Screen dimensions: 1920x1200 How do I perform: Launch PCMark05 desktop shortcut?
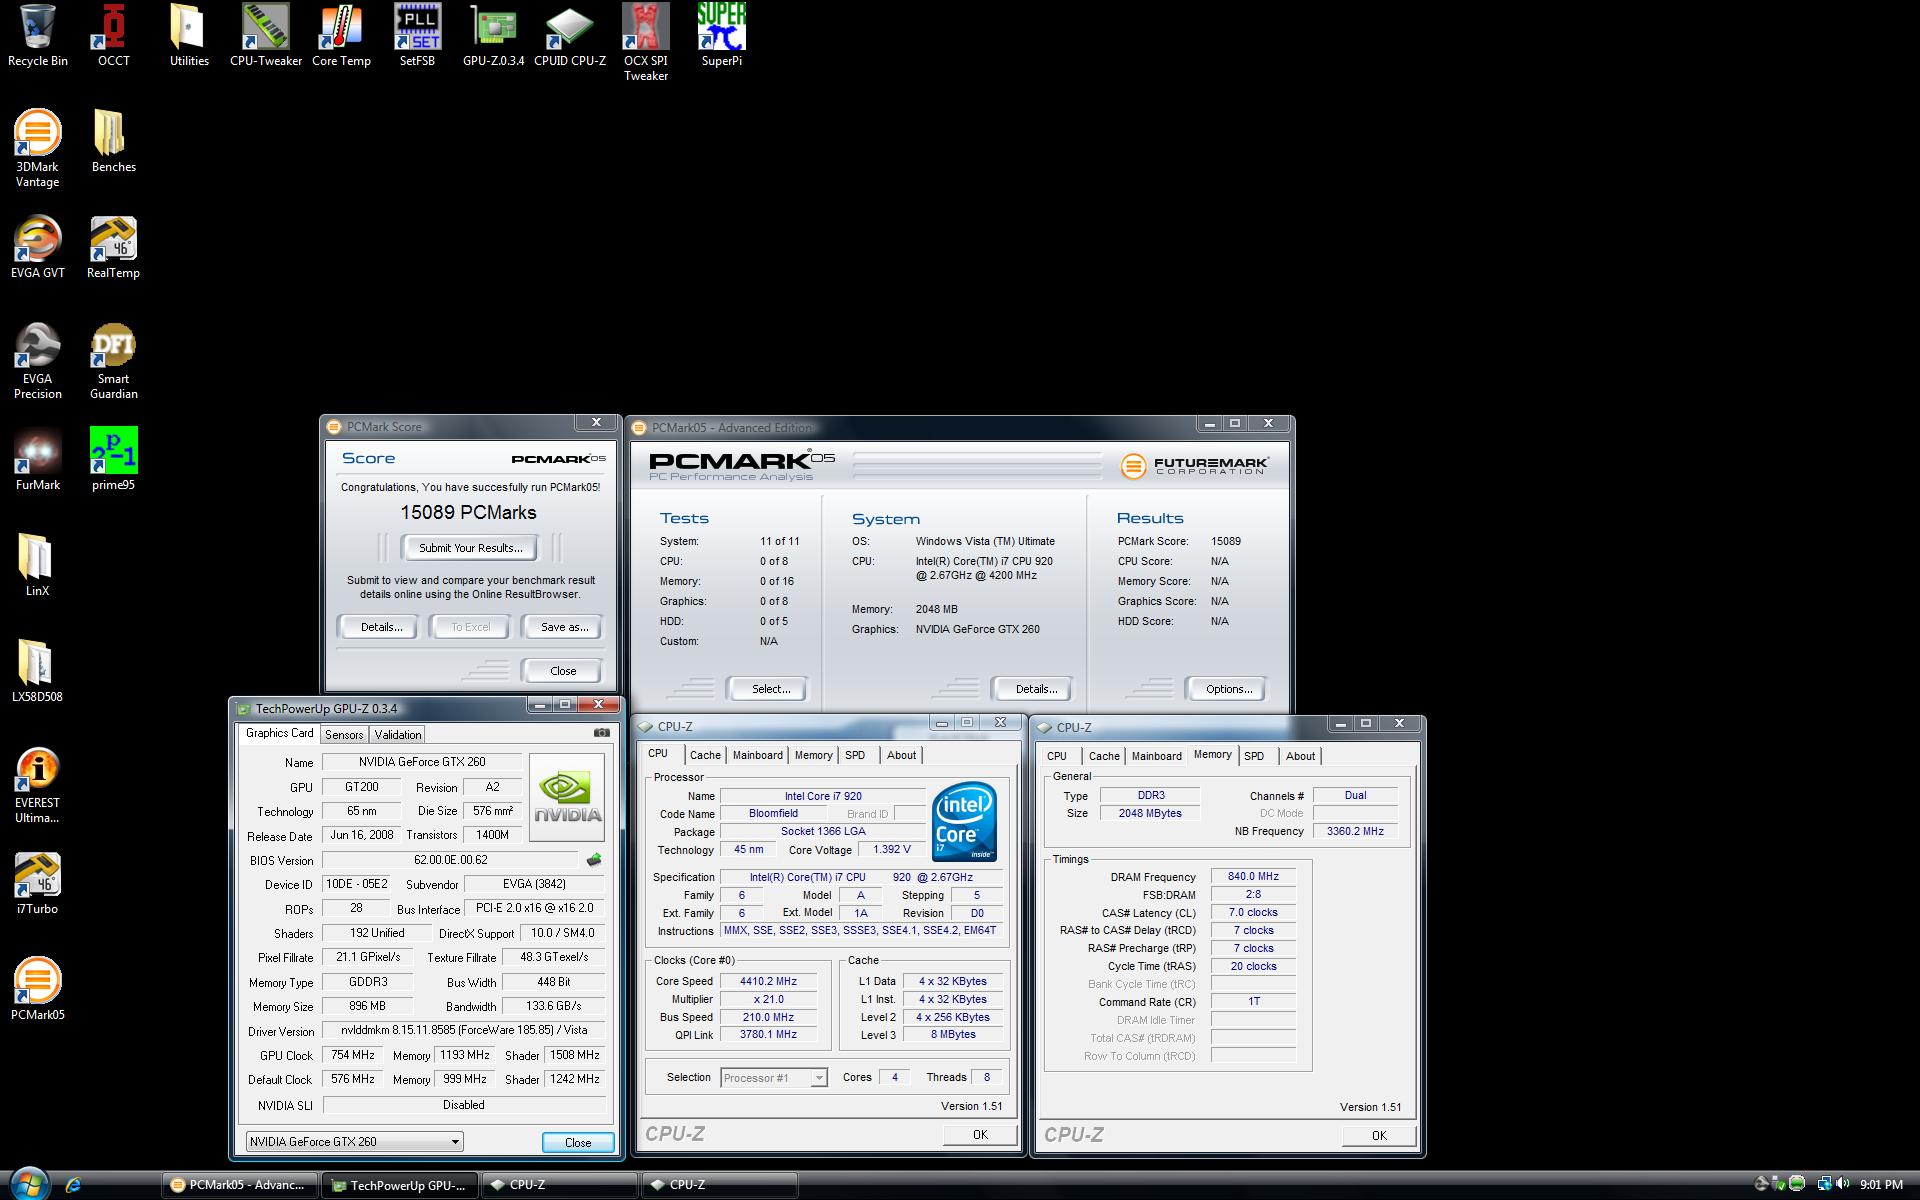(x=37, y=989)
